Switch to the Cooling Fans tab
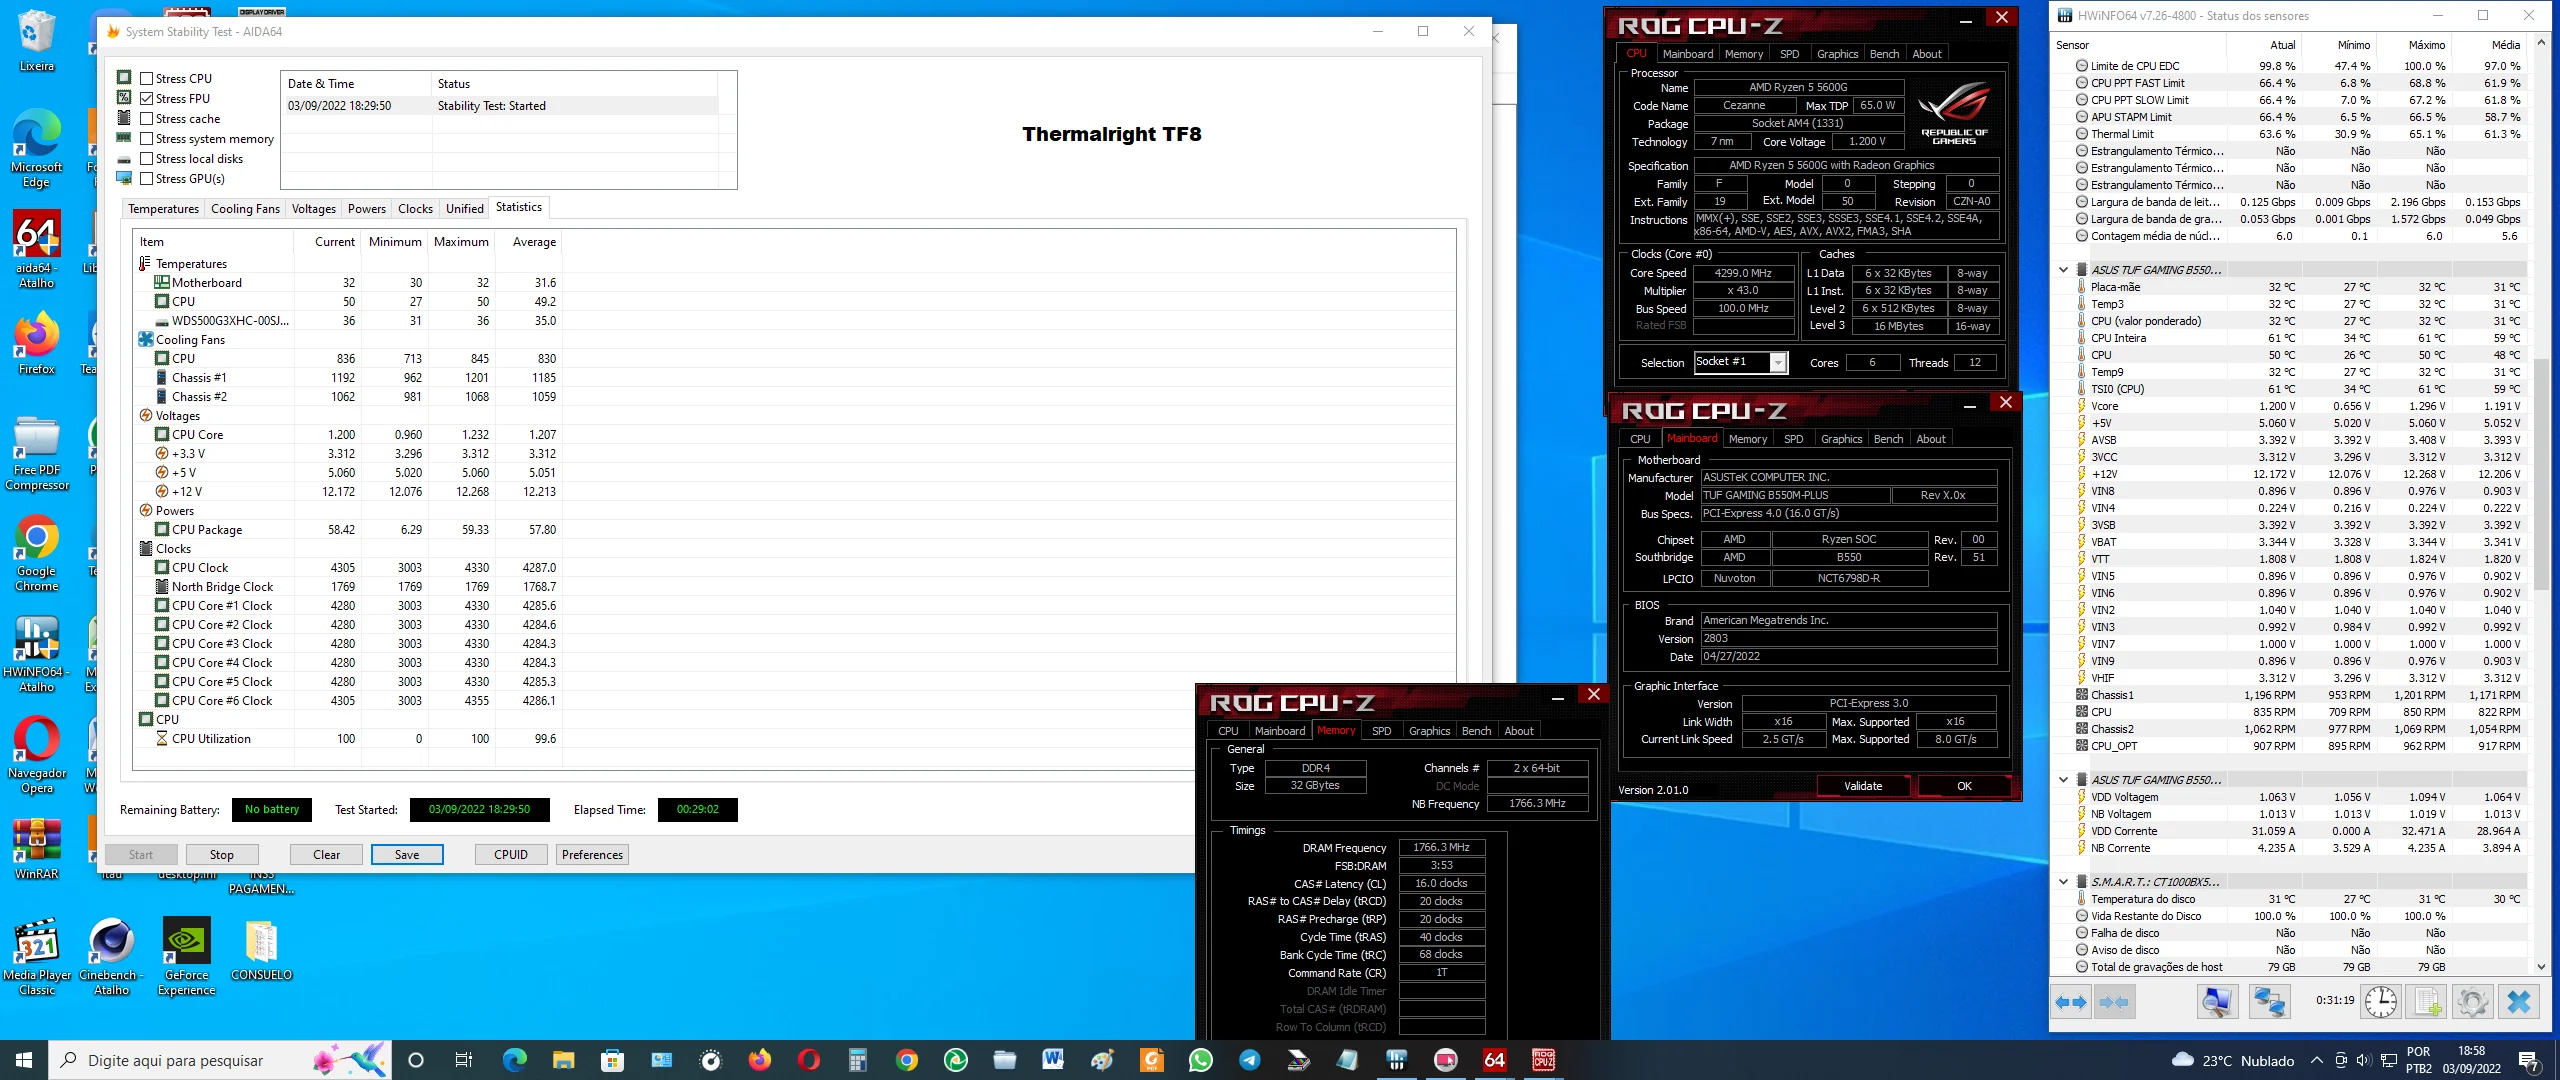Screen dimensions: 2560x1080 pos(245,208)
